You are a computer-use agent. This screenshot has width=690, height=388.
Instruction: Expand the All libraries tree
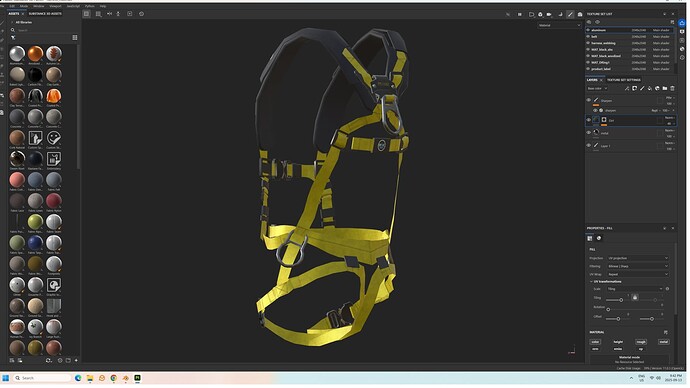pyautogui.click(x=12, y=22)
